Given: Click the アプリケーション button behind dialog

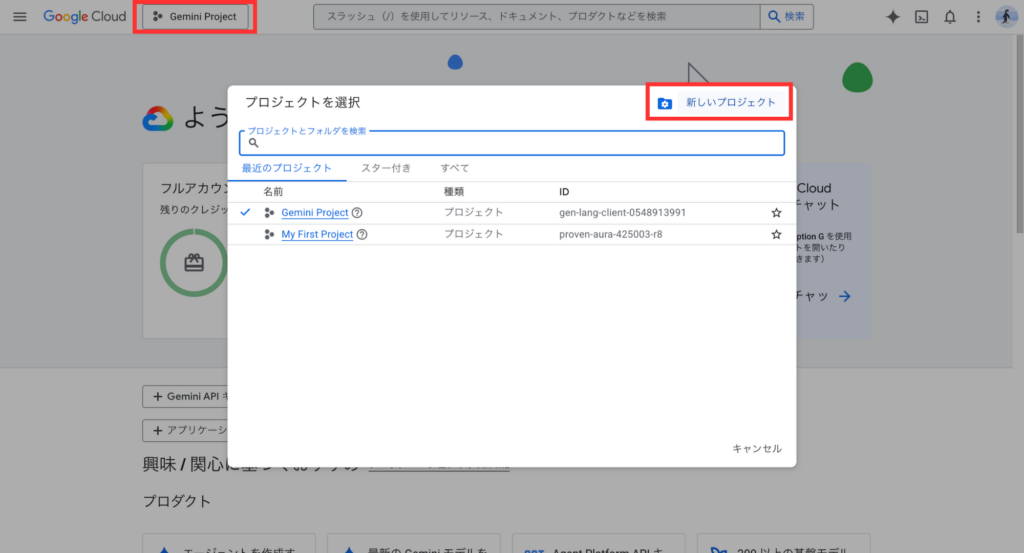Looking at the screenshot, I should tap(185, 430).
